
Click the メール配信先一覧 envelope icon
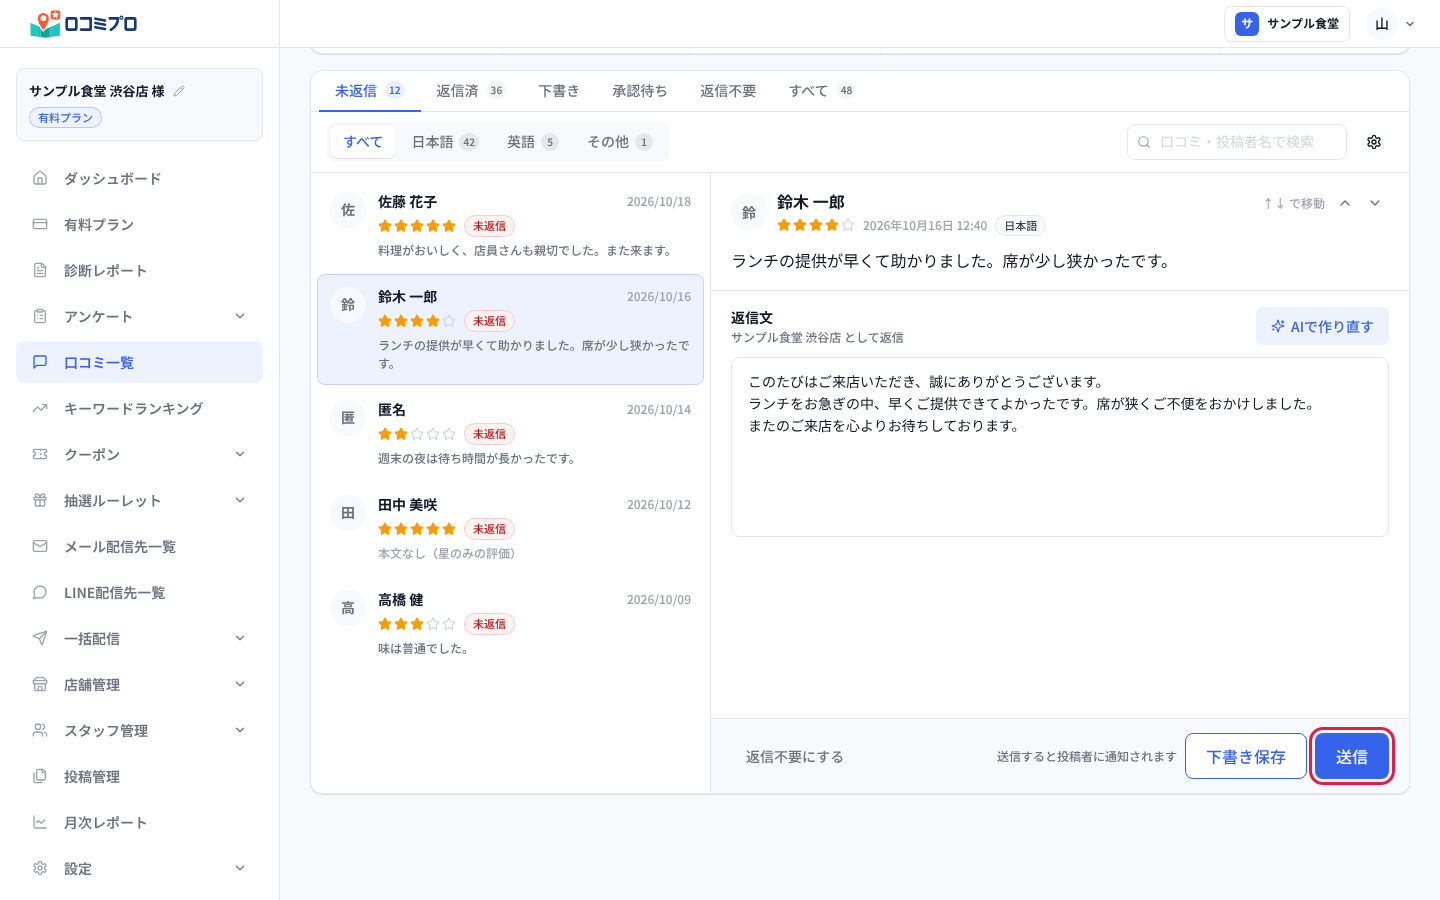coord(40,546)
